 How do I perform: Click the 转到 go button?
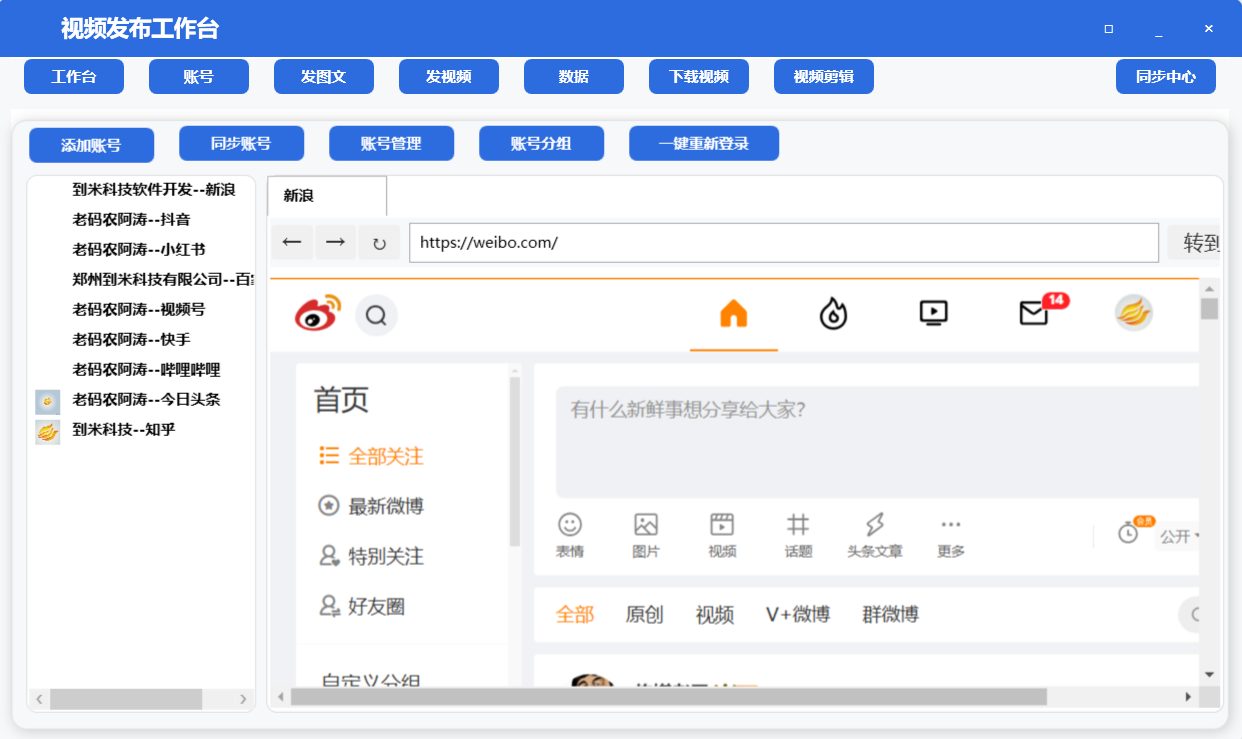(x=1194, y=242)
